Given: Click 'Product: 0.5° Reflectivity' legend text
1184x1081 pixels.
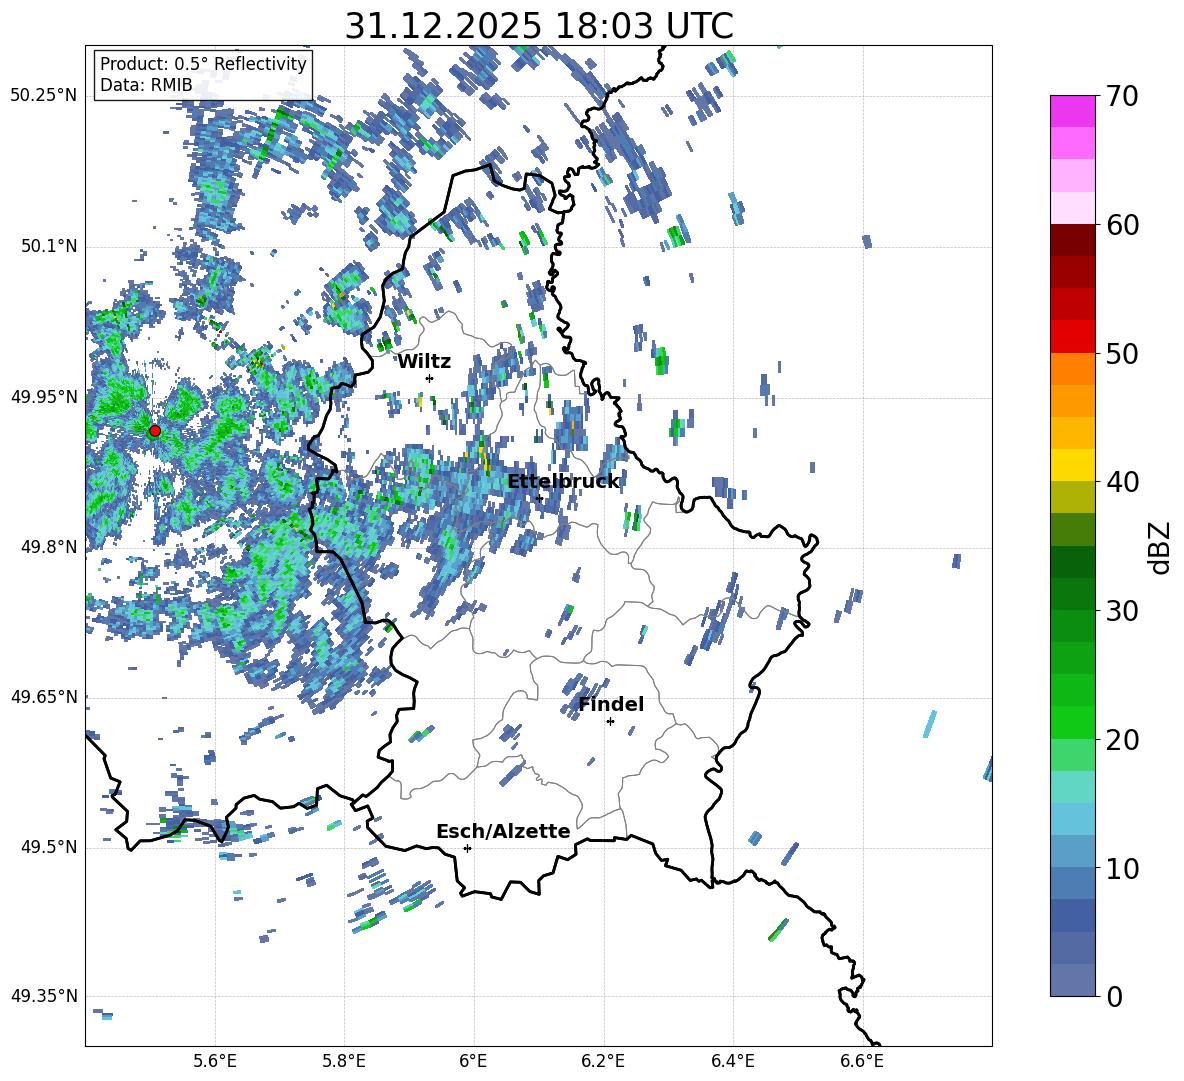Looking at the screenshot, I should click(203, 64).
